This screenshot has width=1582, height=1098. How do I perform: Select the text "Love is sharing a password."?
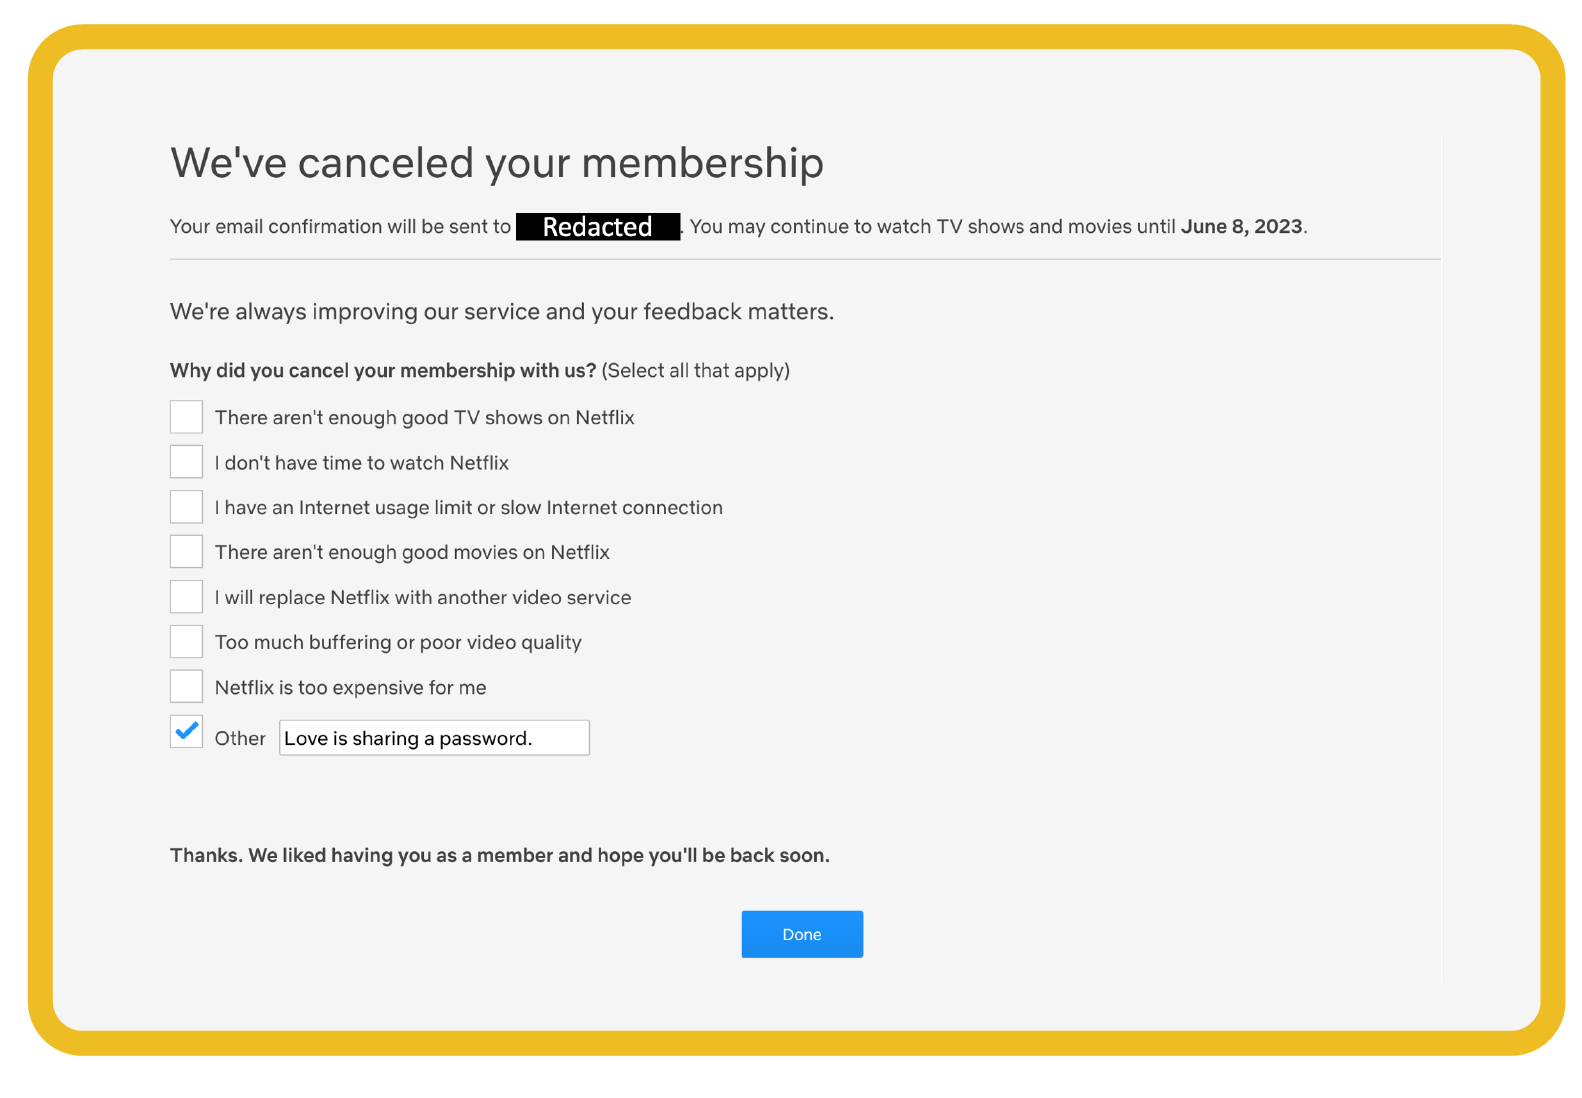(x=405, y=738)
